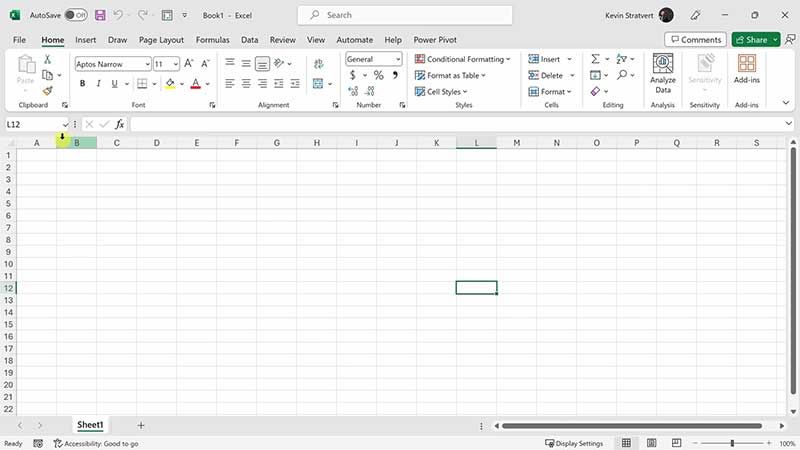This screenshot has width=800, height=450.
Task: Switch to Normal view in status bar
Action: click(x=626, y=443)
